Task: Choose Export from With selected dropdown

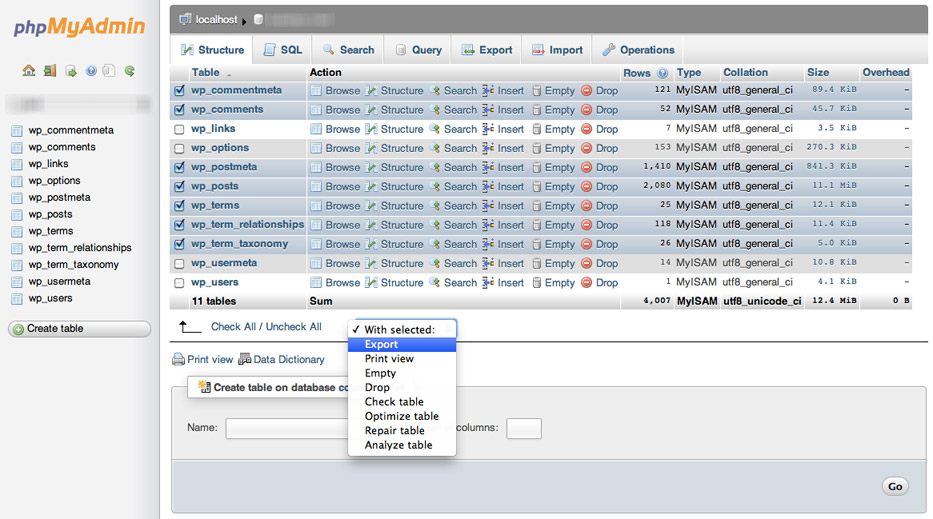Action: coord(402,344)
